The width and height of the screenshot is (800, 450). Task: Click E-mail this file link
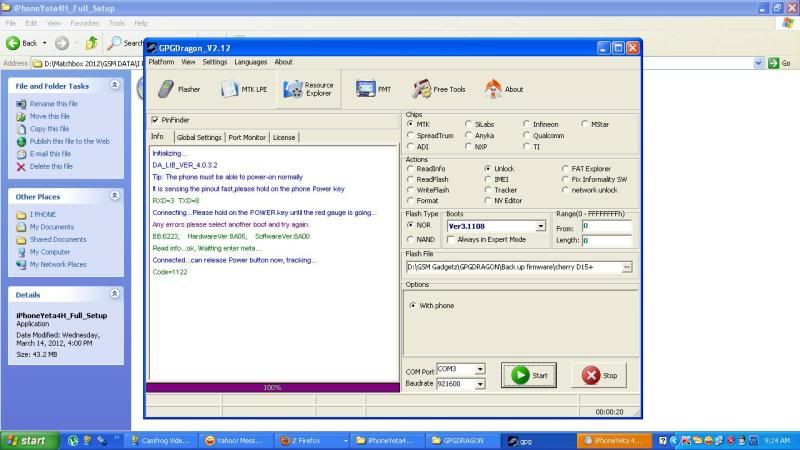pos(50,154)
